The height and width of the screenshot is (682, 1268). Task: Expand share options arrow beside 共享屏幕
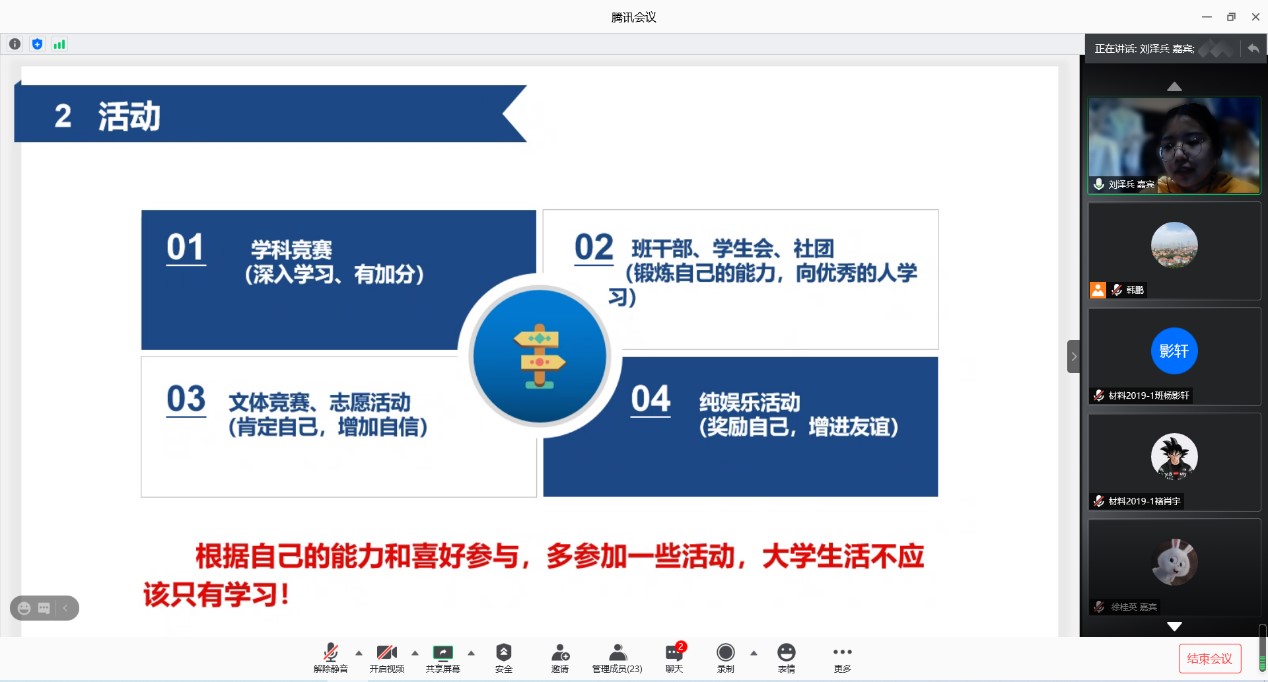[471, 653]
